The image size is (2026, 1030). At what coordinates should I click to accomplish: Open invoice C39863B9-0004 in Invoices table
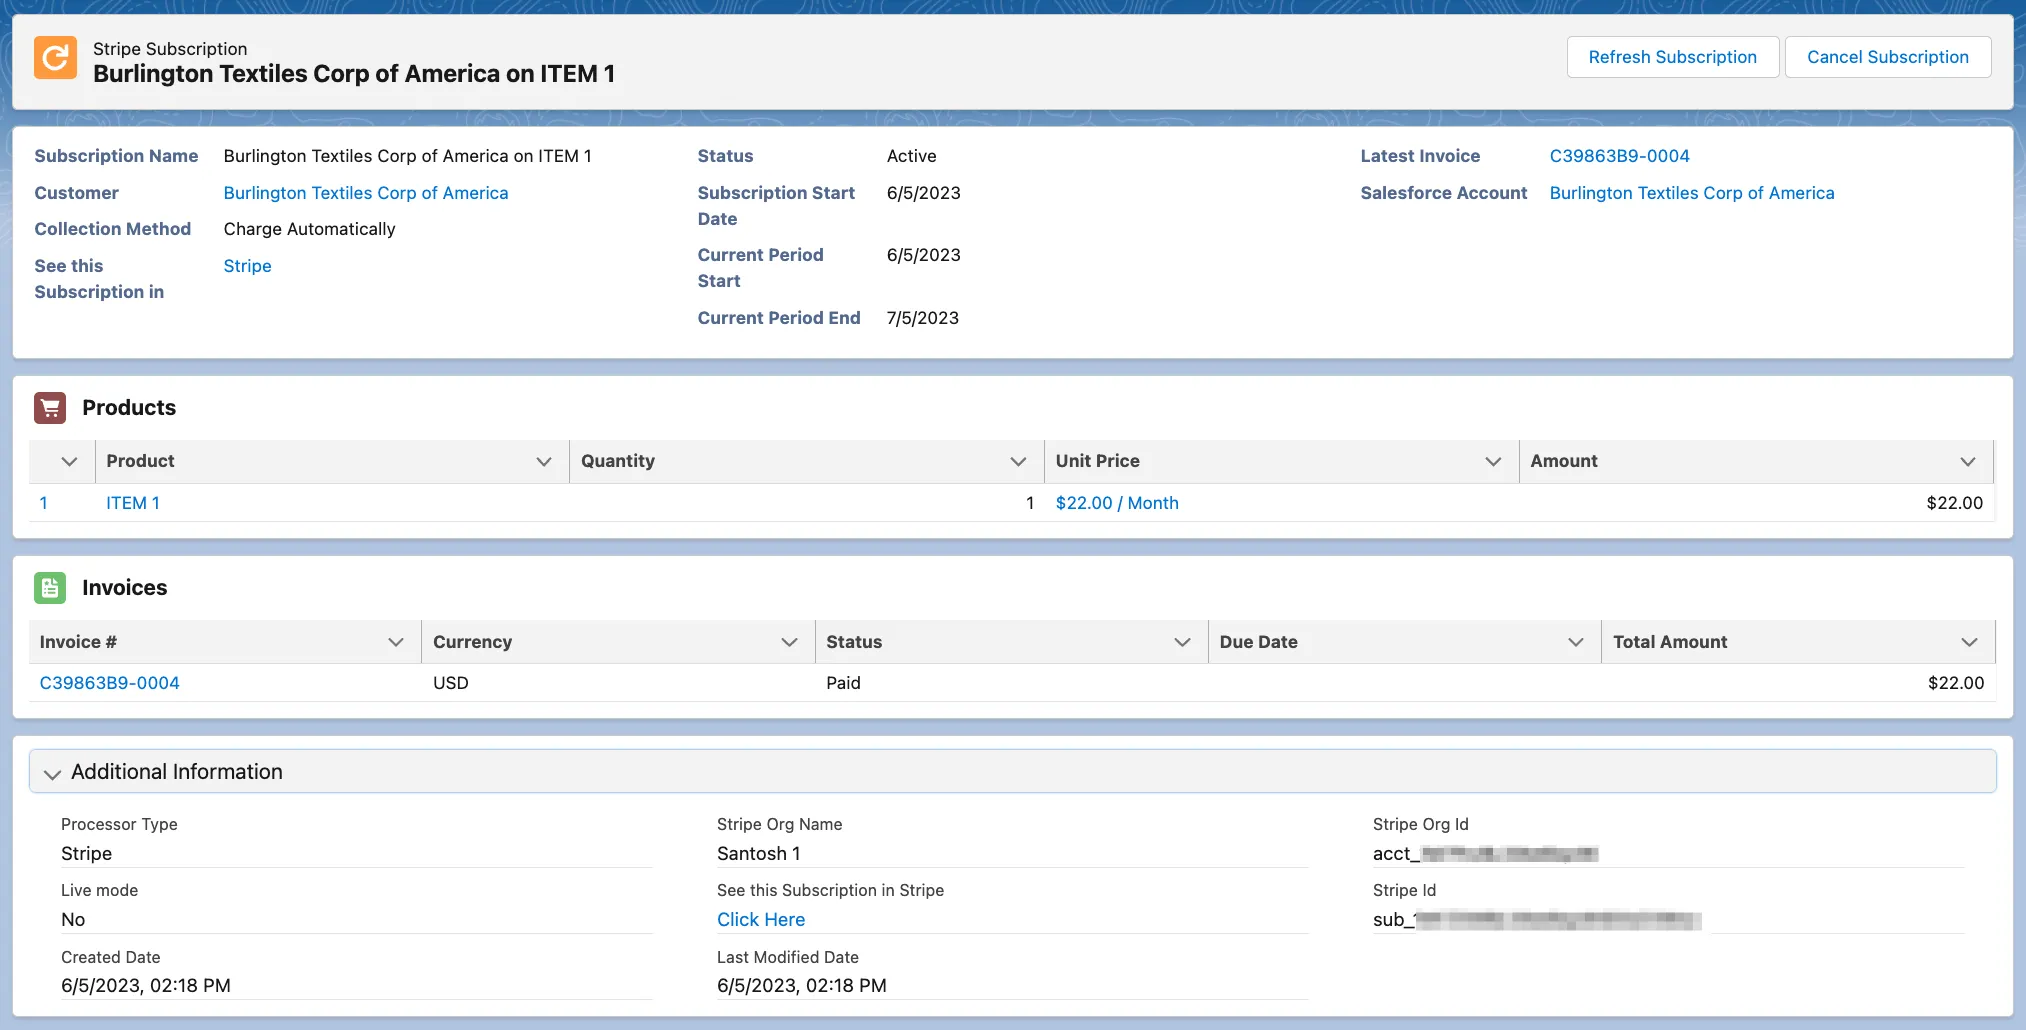110,683
